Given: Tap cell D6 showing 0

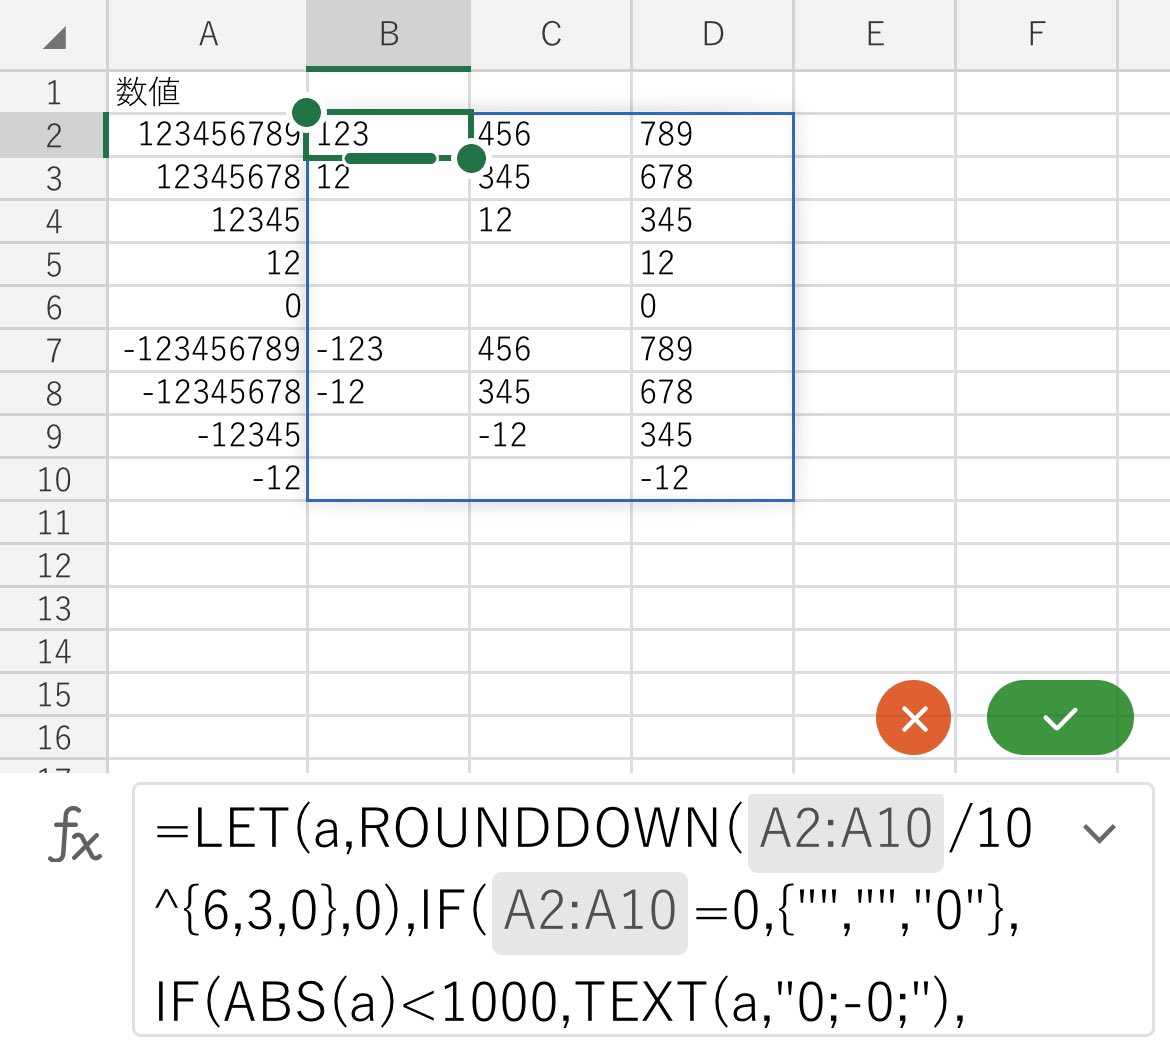Looking at the screenshot, I should (x=713, y=307).
